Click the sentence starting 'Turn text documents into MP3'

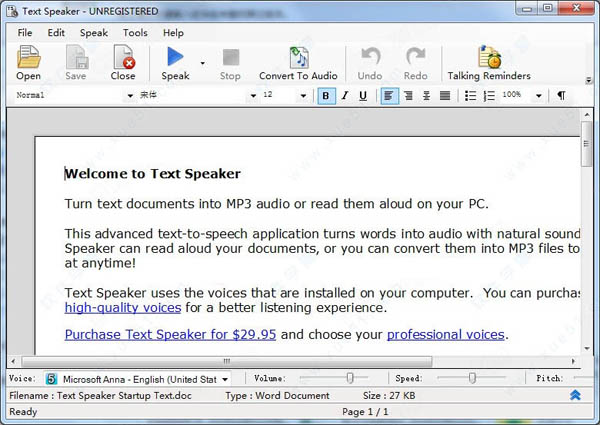276,204
